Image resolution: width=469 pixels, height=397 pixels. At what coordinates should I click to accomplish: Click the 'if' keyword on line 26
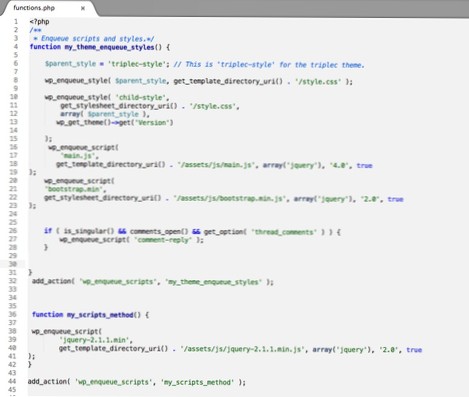tap(48, 231)
